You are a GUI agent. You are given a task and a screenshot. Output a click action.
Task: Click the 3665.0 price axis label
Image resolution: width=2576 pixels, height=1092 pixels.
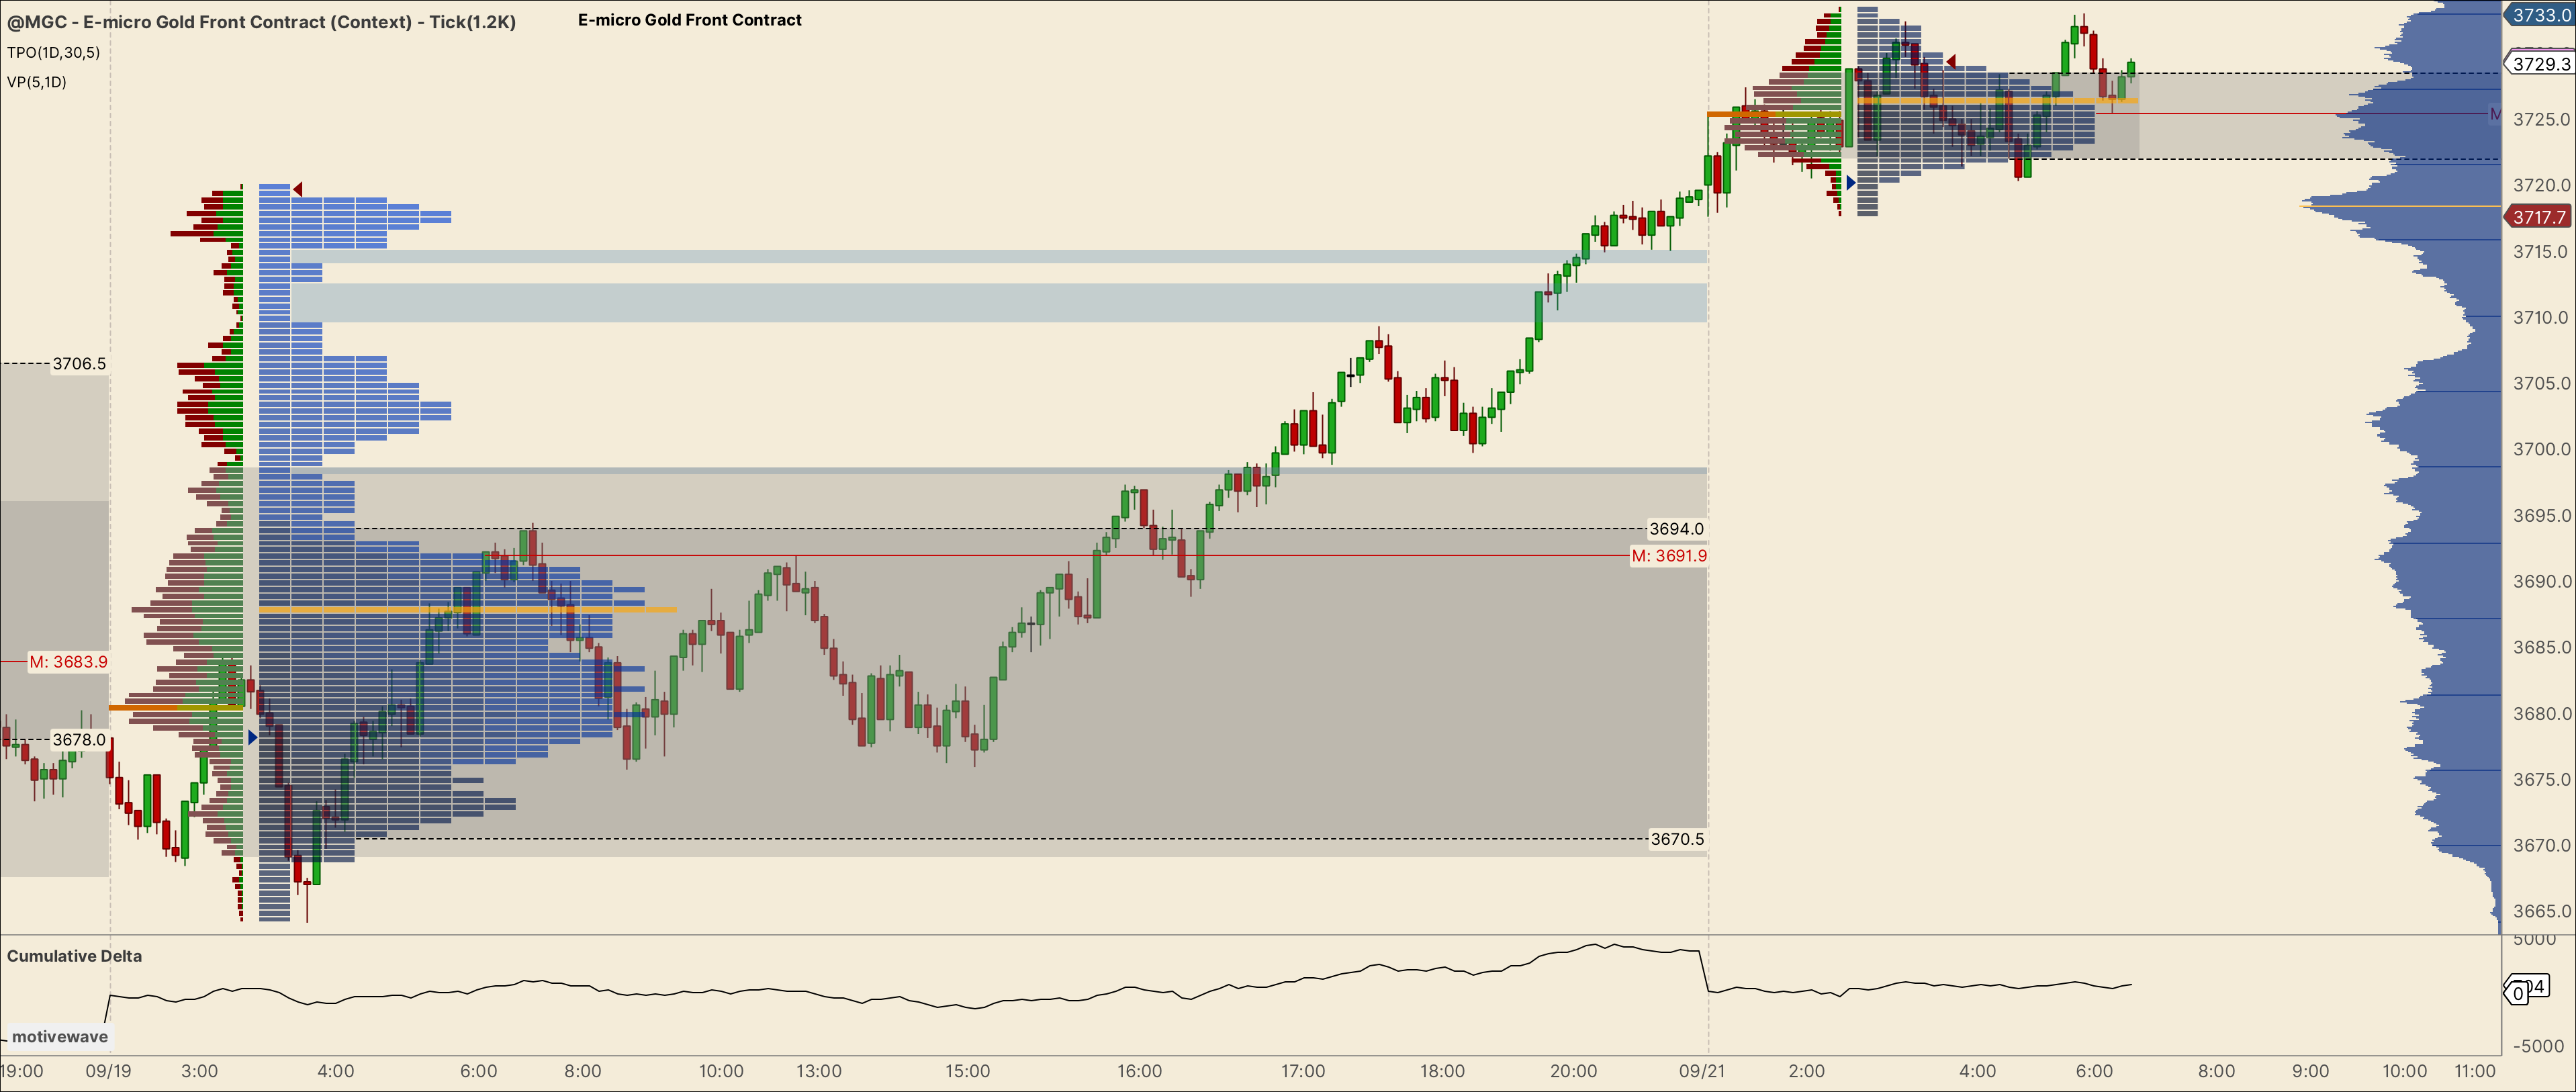click(x=2541, y=912)
